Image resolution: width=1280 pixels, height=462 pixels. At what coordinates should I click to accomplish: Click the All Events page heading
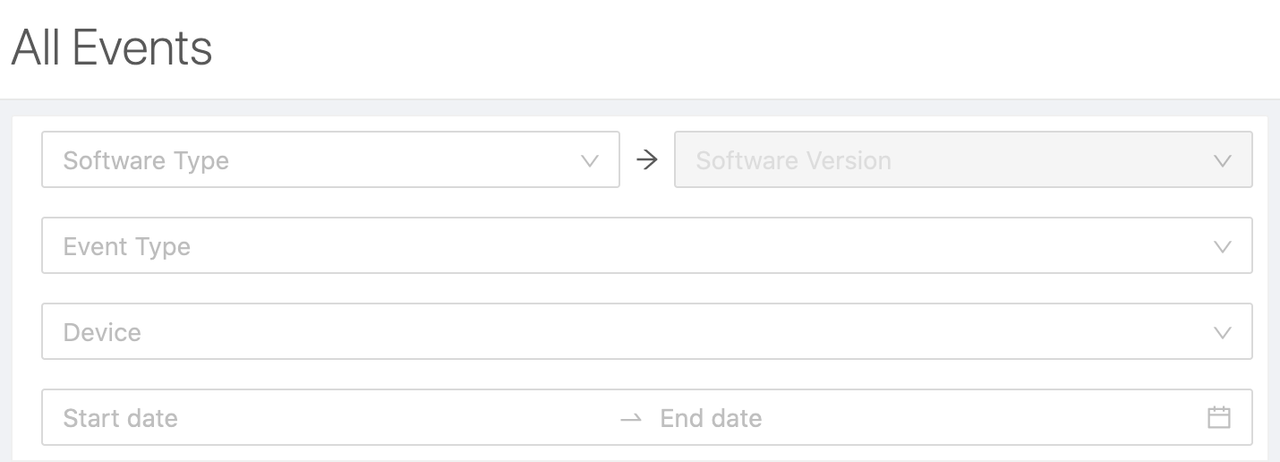[x=112, y=48]
